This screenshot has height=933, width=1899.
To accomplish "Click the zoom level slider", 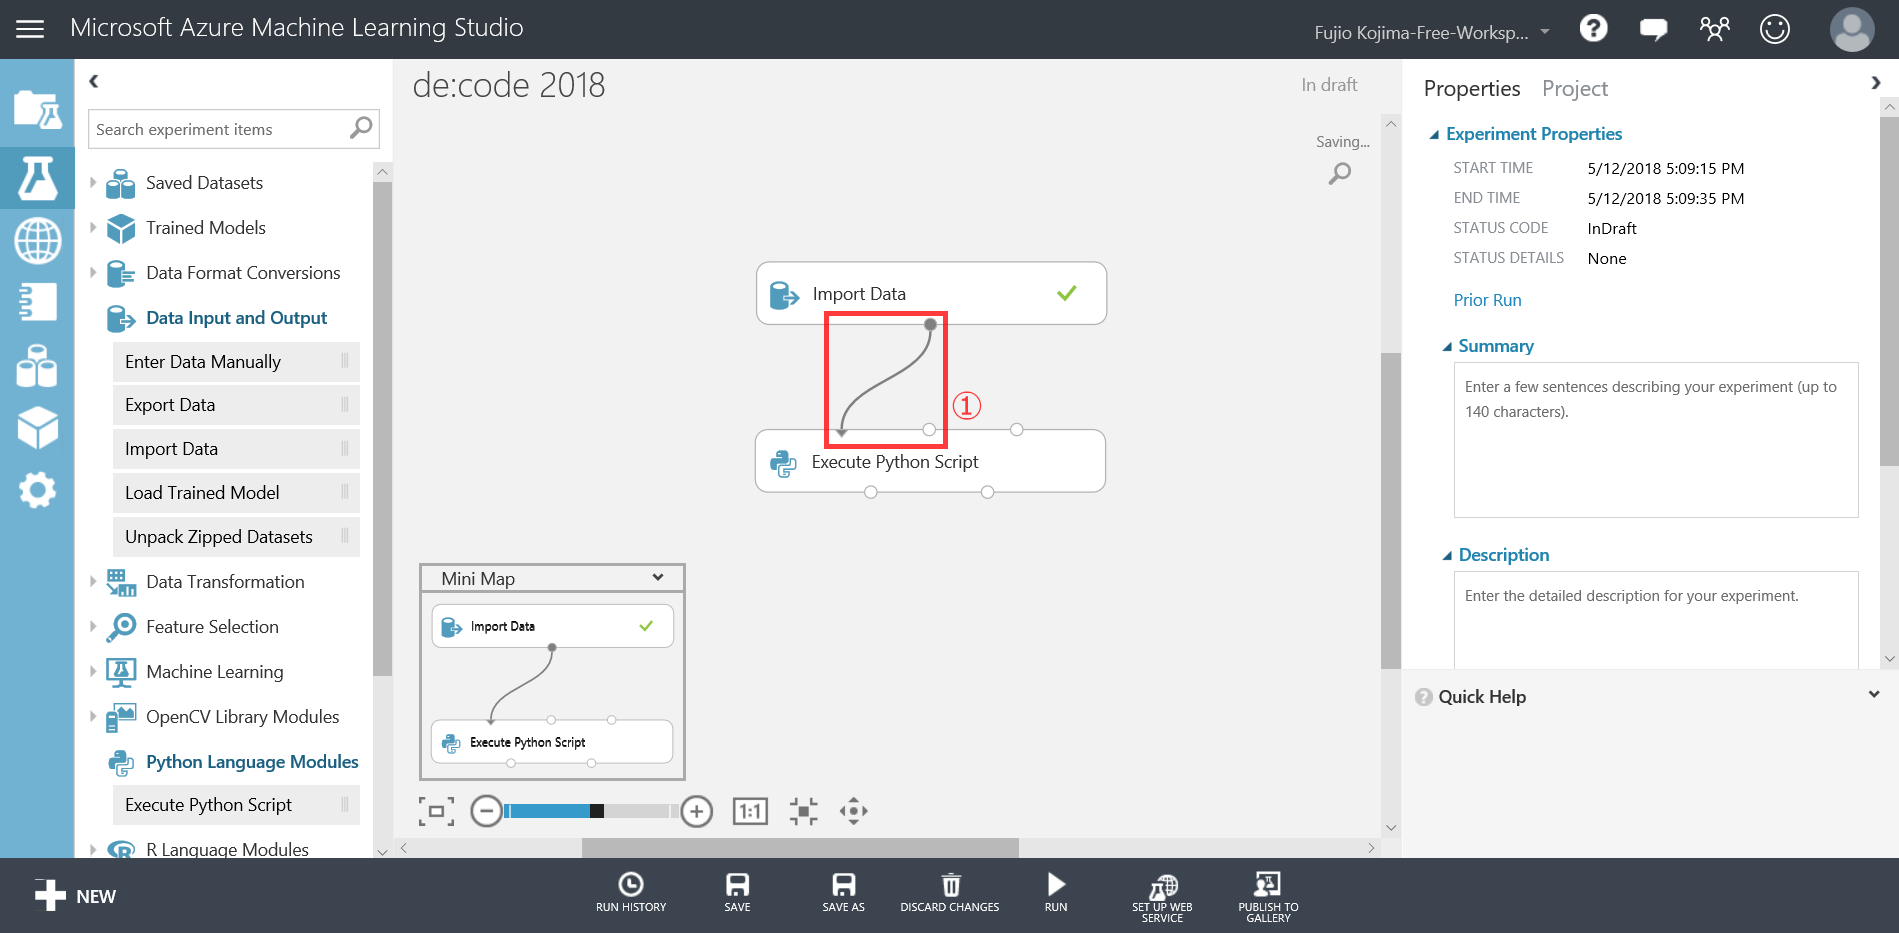I will tap(592, 811).
